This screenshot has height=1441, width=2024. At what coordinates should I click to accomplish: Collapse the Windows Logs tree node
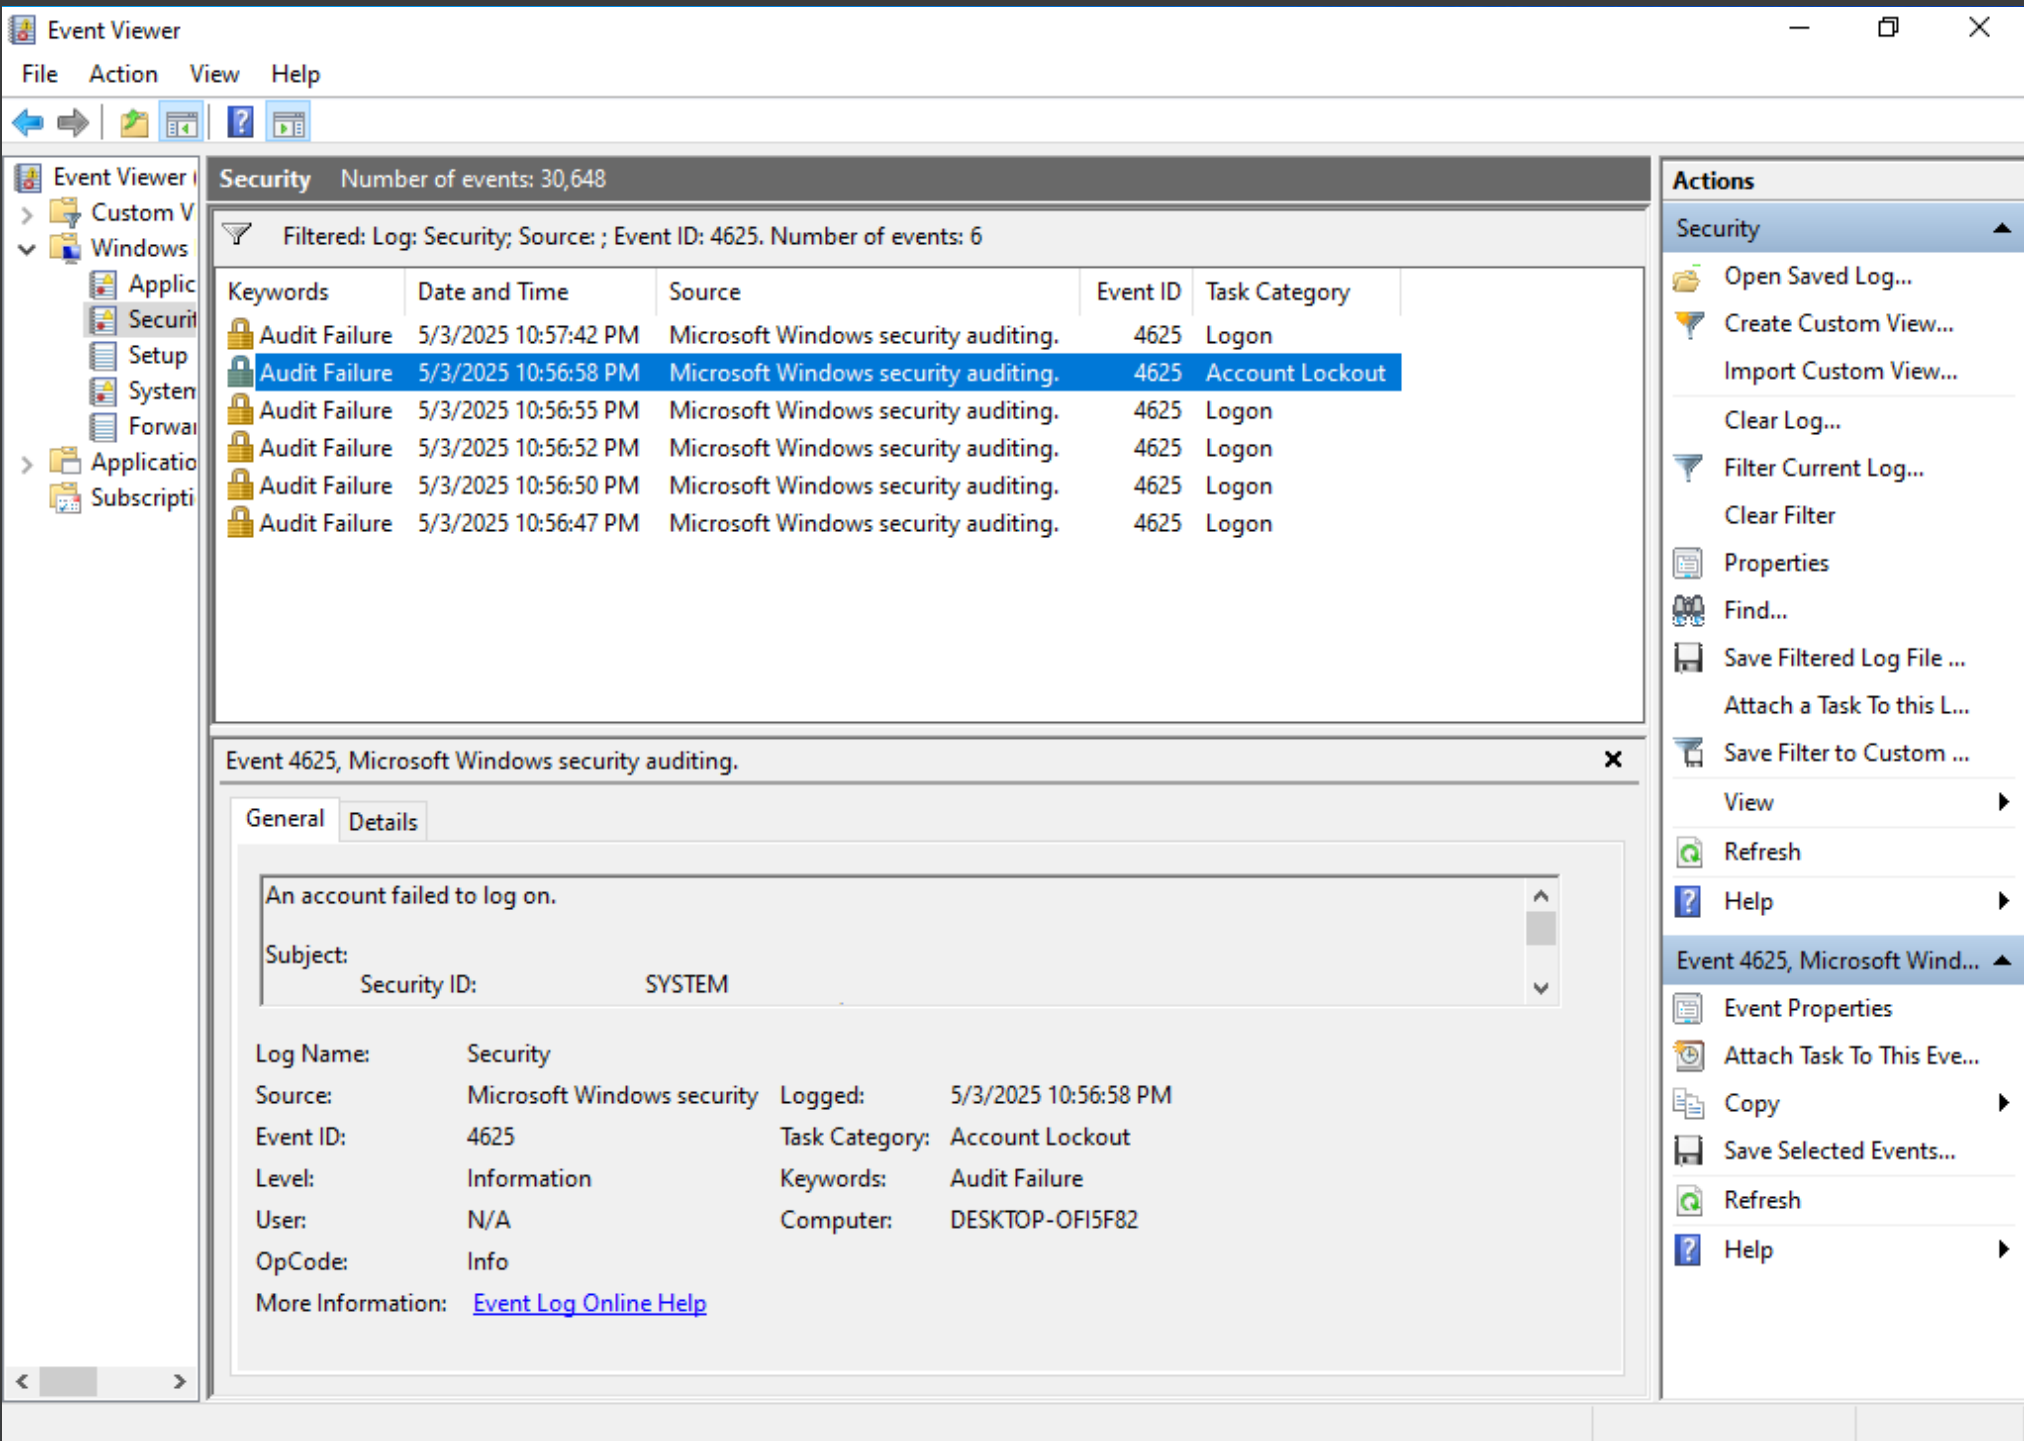(x=27, y=248)
